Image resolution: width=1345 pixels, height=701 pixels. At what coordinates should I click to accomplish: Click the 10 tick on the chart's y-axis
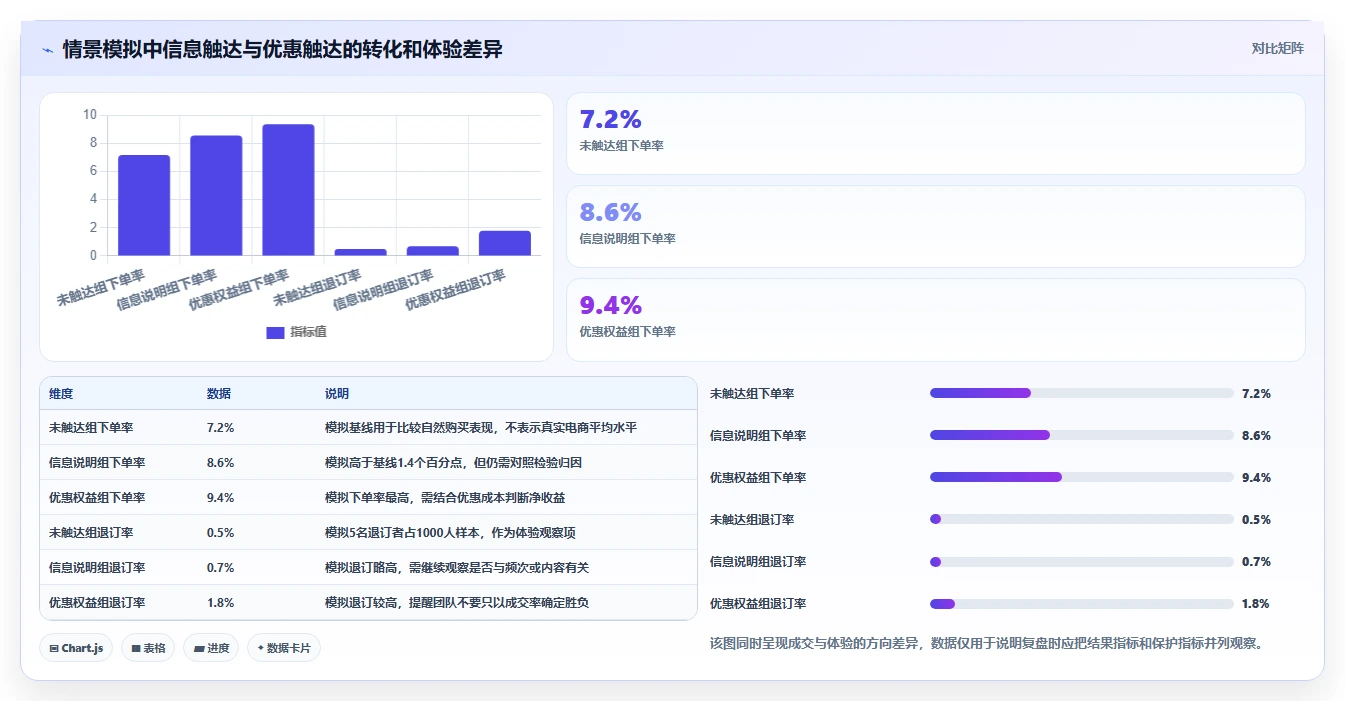click(90, 115)
